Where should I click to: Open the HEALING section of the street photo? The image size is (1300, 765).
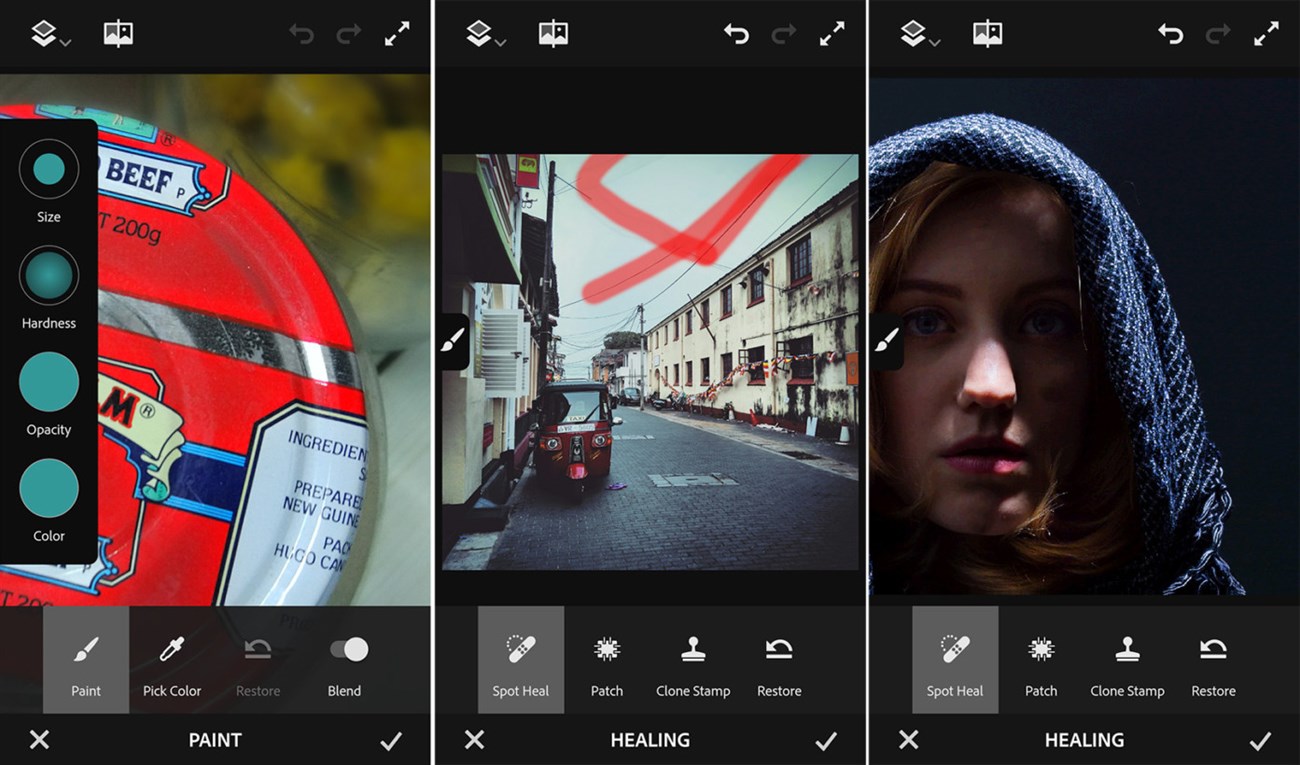650,740
